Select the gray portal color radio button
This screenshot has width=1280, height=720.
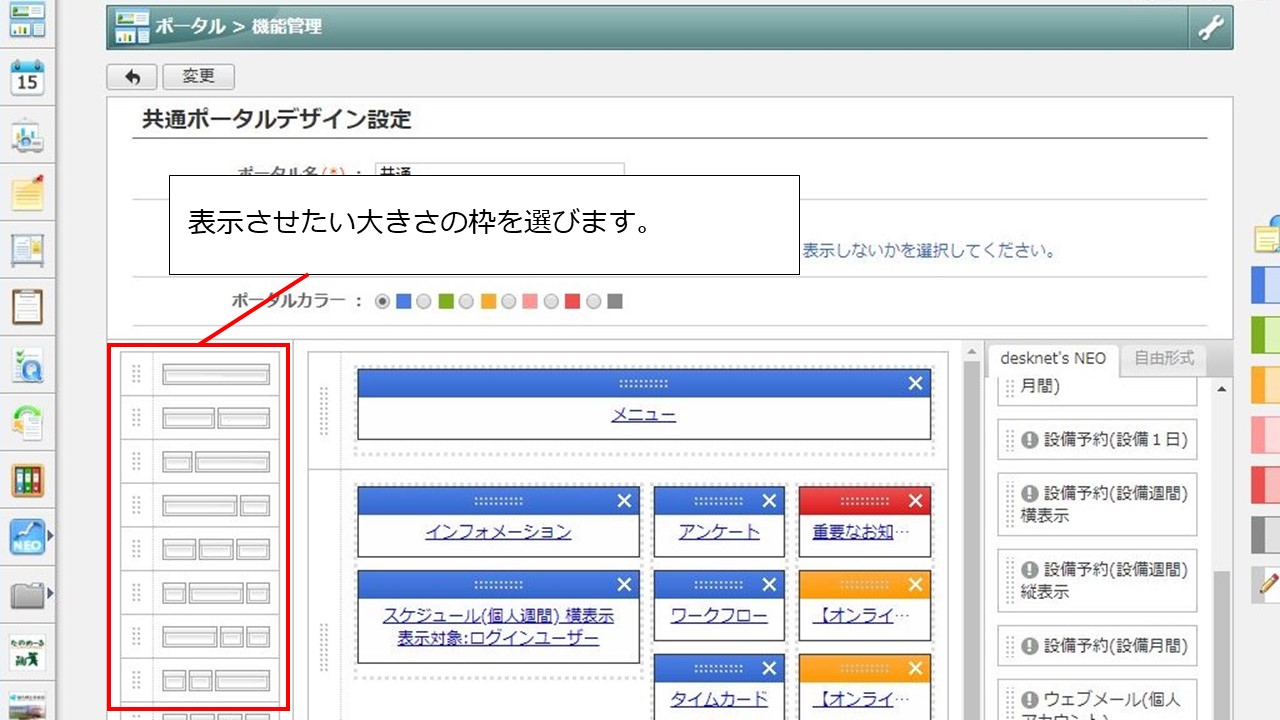pyautogui.click(x=594, y=301)
